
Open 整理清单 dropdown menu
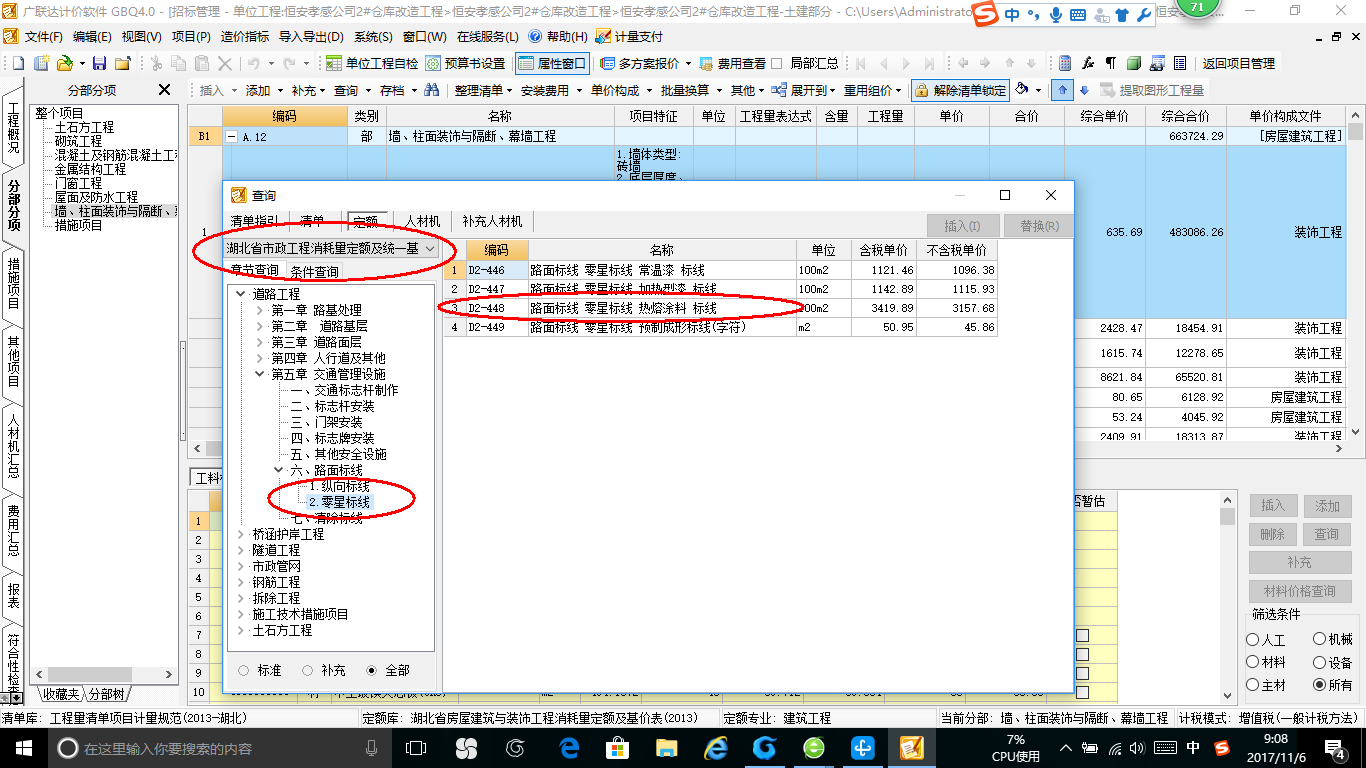[x=482, y=90]
